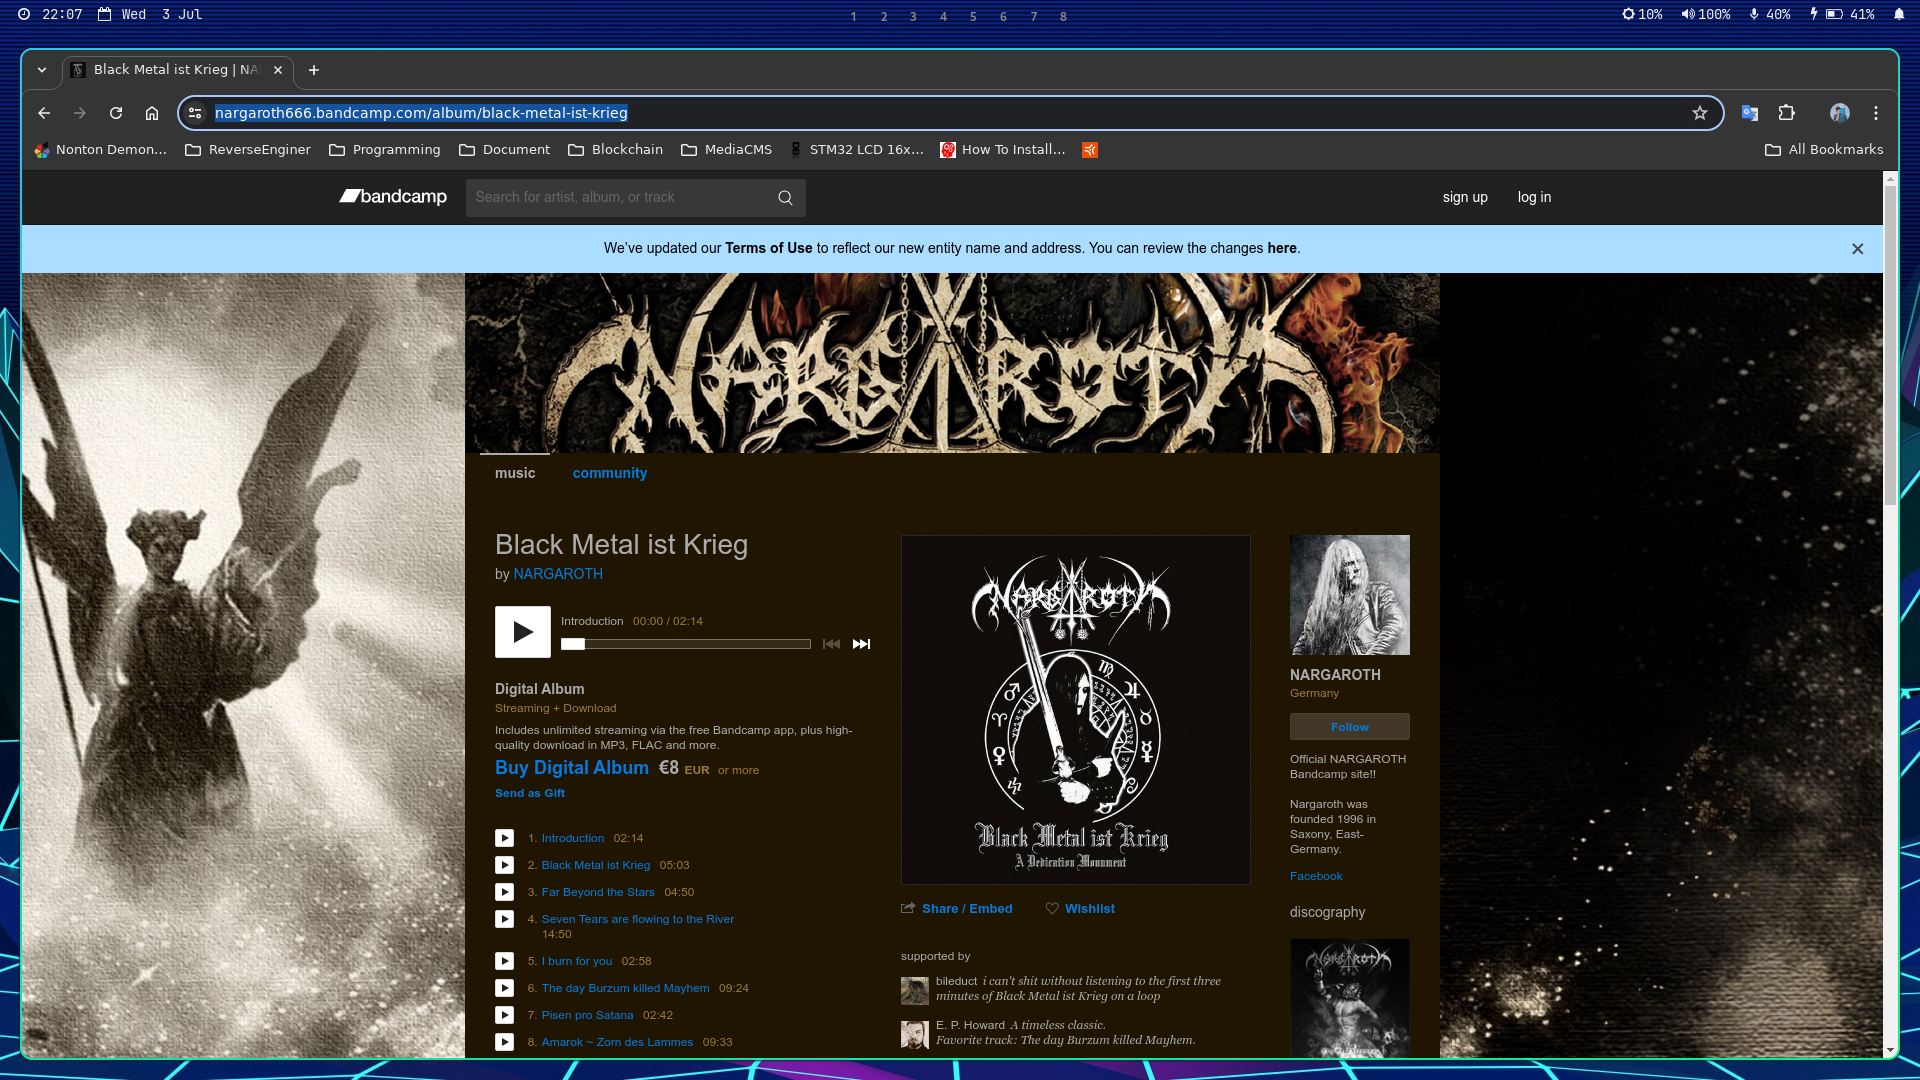Open Chrome's three-dot menu

[x=1876, y=113]
